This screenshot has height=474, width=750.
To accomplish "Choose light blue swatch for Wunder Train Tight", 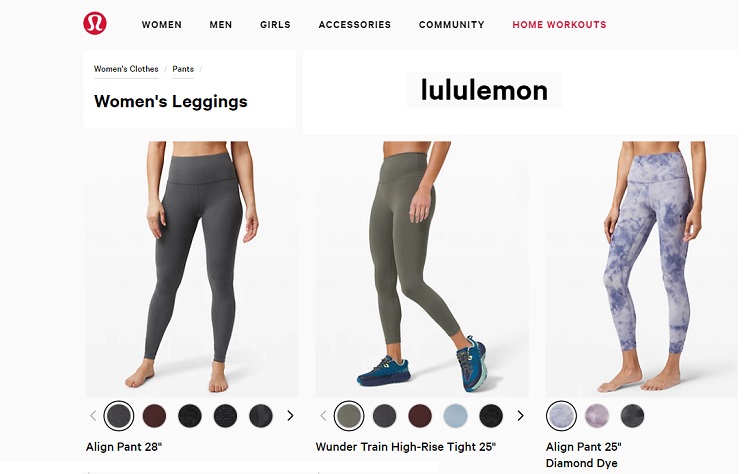I will coord(455,416).
